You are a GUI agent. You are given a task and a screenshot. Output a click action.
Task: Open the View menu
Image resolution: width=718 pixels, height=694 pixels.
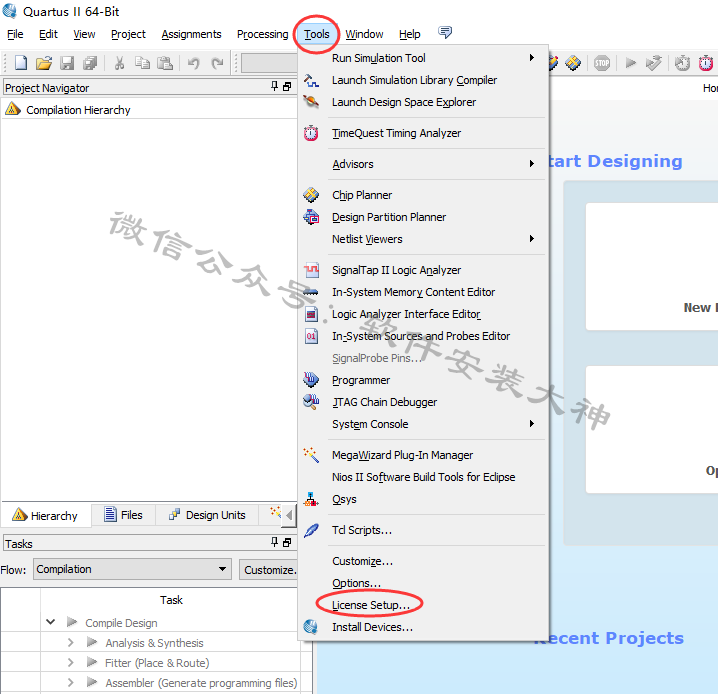tap(84, 34)
